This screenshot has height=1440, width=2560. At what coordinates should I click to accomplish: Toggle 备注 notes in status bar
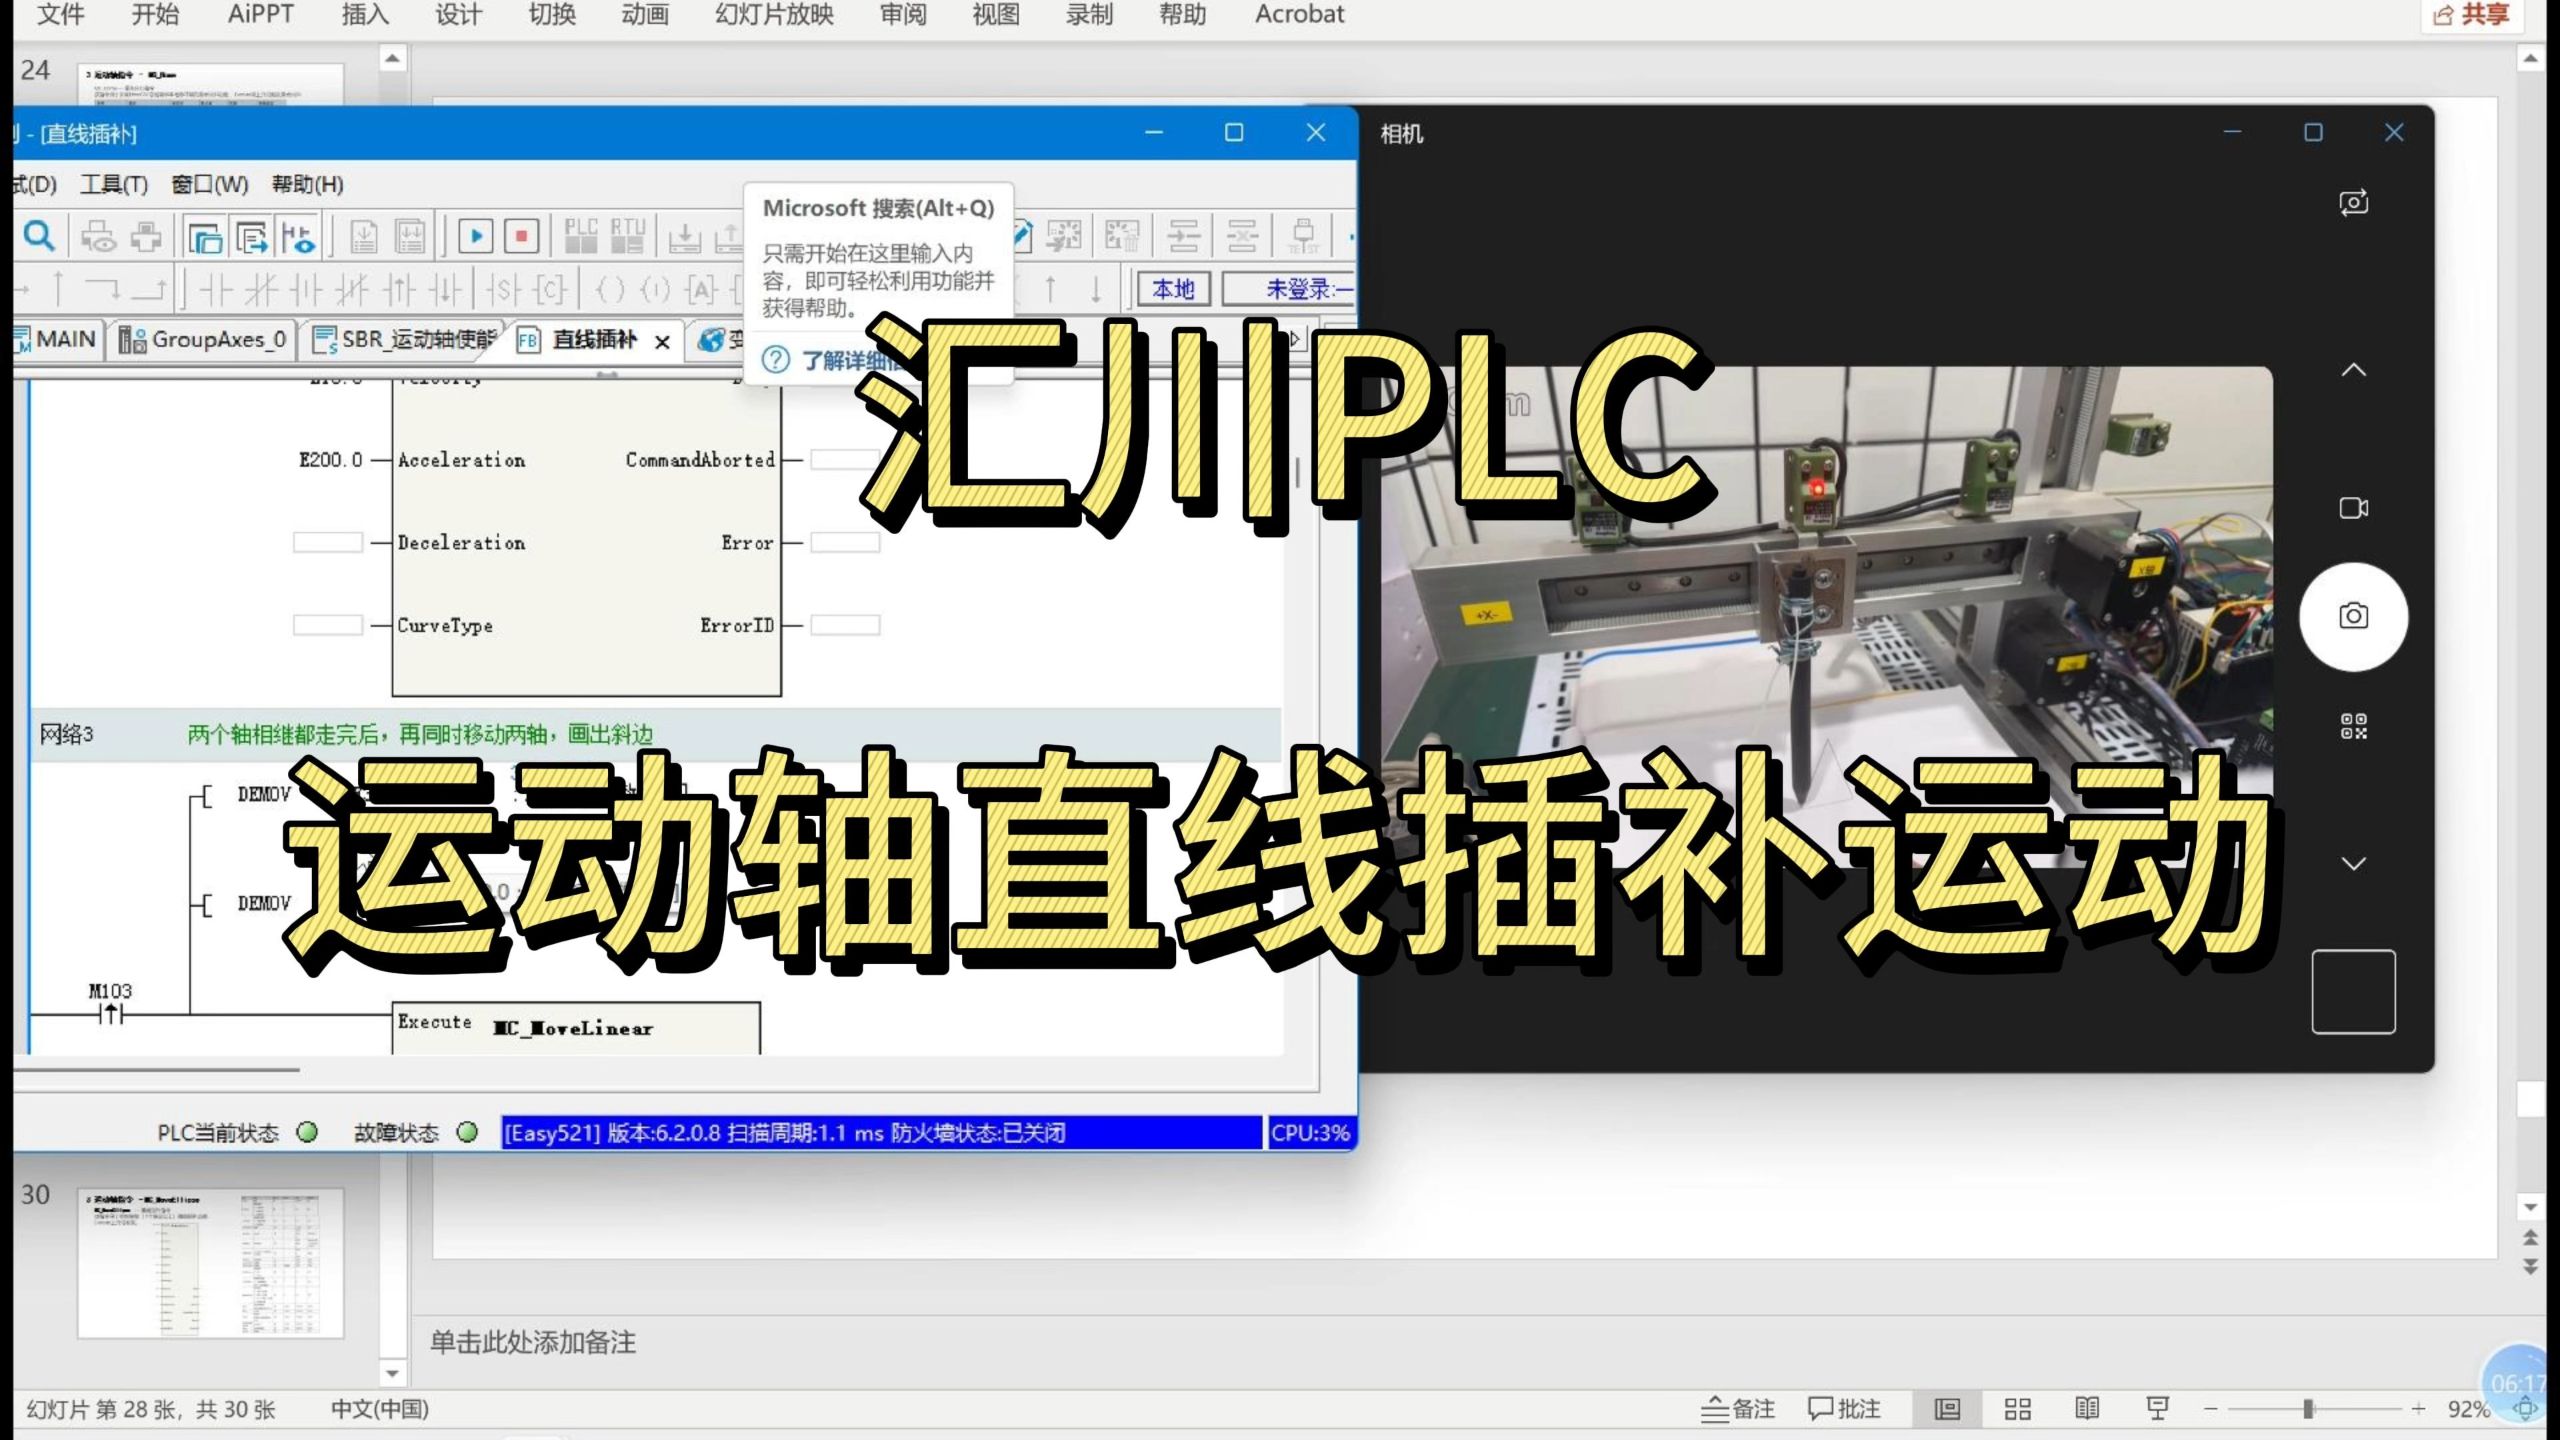coord(1738,1409)
